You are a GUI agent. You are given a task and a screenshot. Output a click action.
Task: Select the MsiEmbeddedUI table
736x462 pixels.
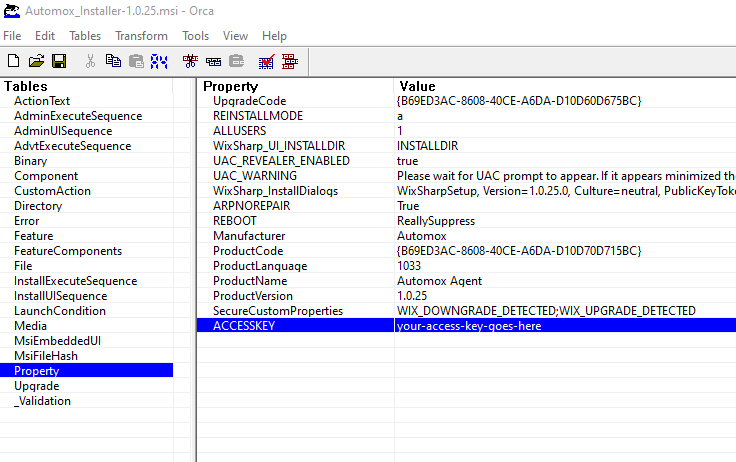pyautogui.click(x=57, y=341)
